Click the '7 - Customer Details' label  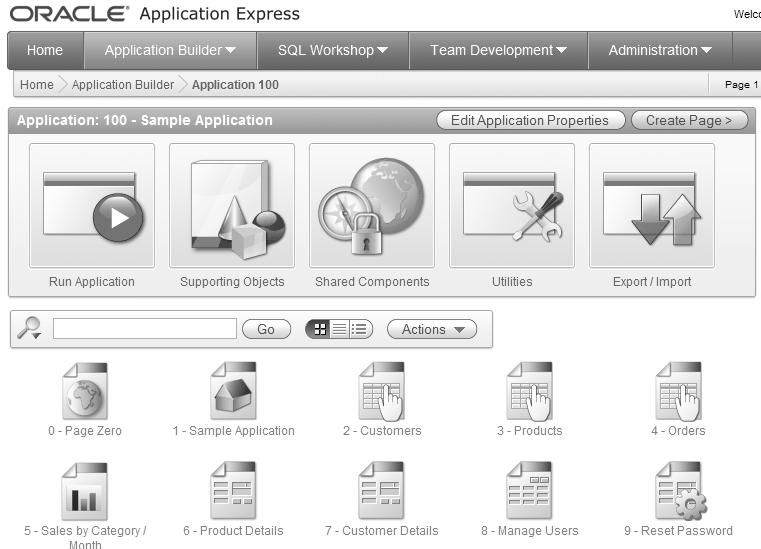(x=381, y=531)
